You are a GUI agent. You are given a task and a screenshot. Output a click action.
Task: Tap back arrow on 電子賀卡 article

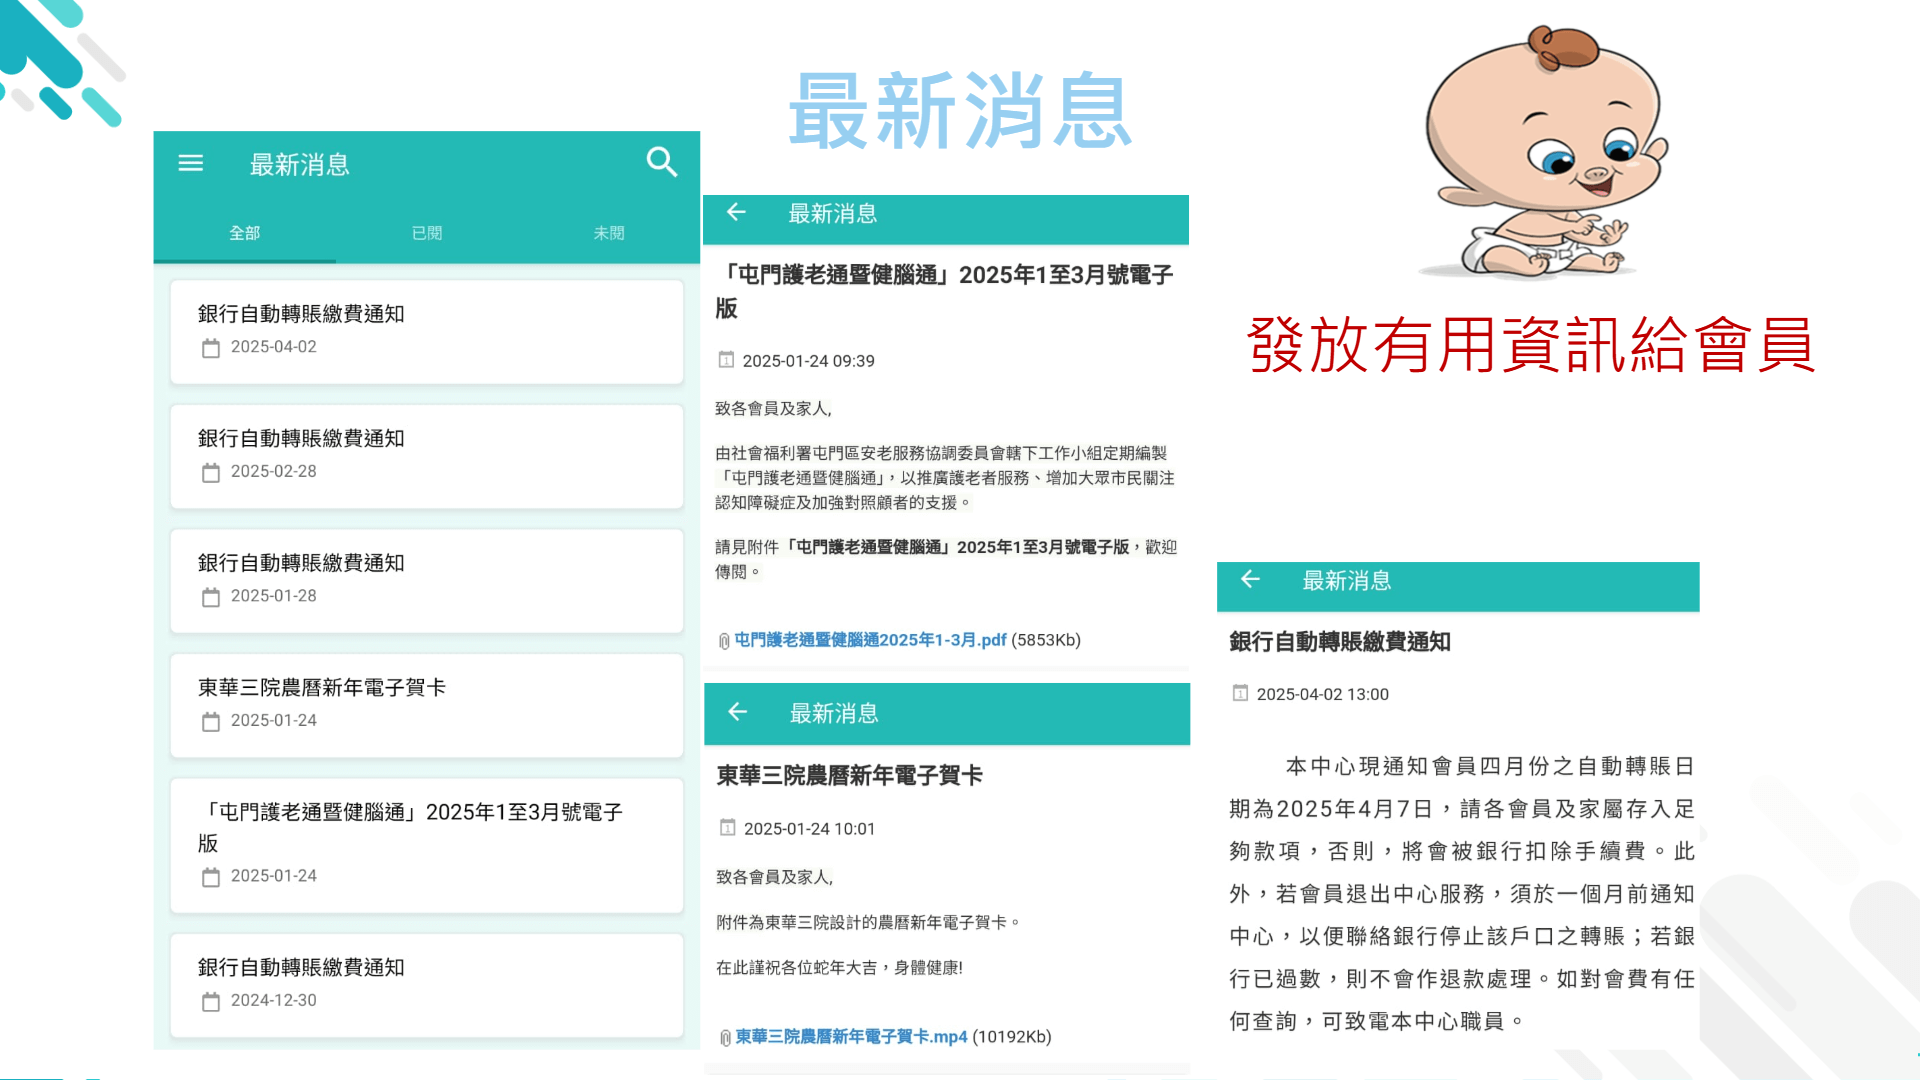coord(738,711)
